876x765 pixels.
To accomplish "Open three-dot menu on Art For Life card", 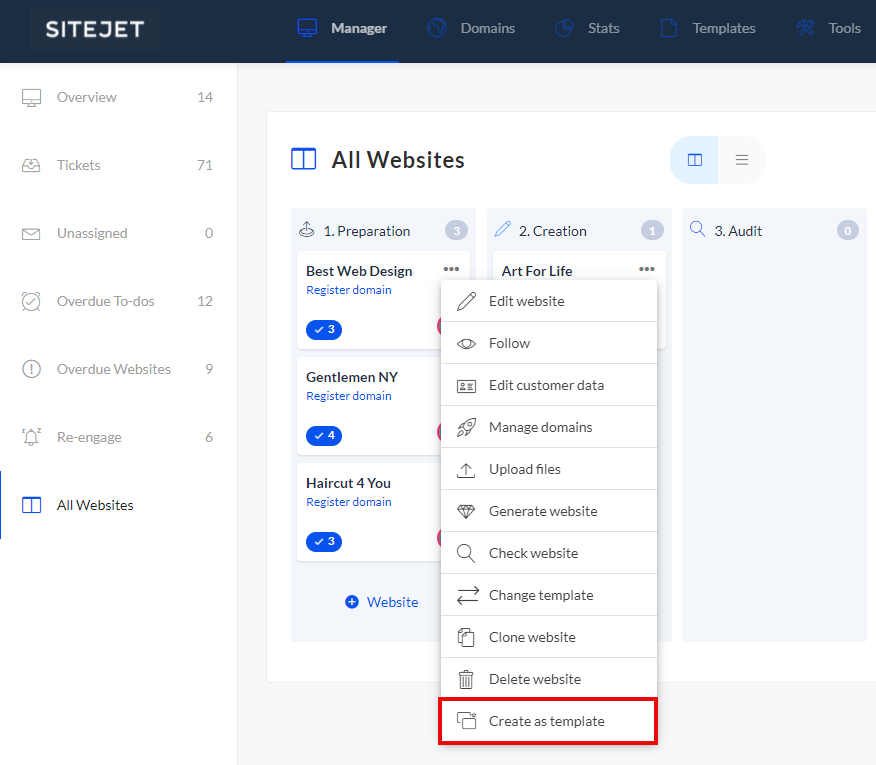I will tap(647, 269).
